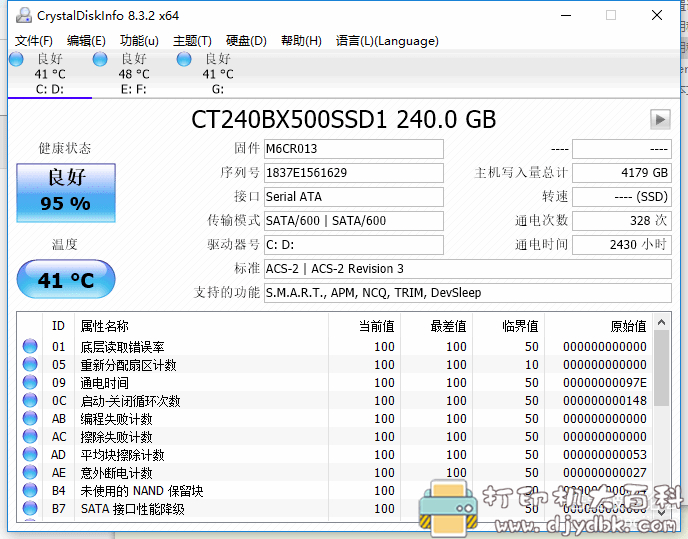688x539 pixels.
Task: Select attribute name 平均块擦除计数
Action: click(x=122, y=455)
